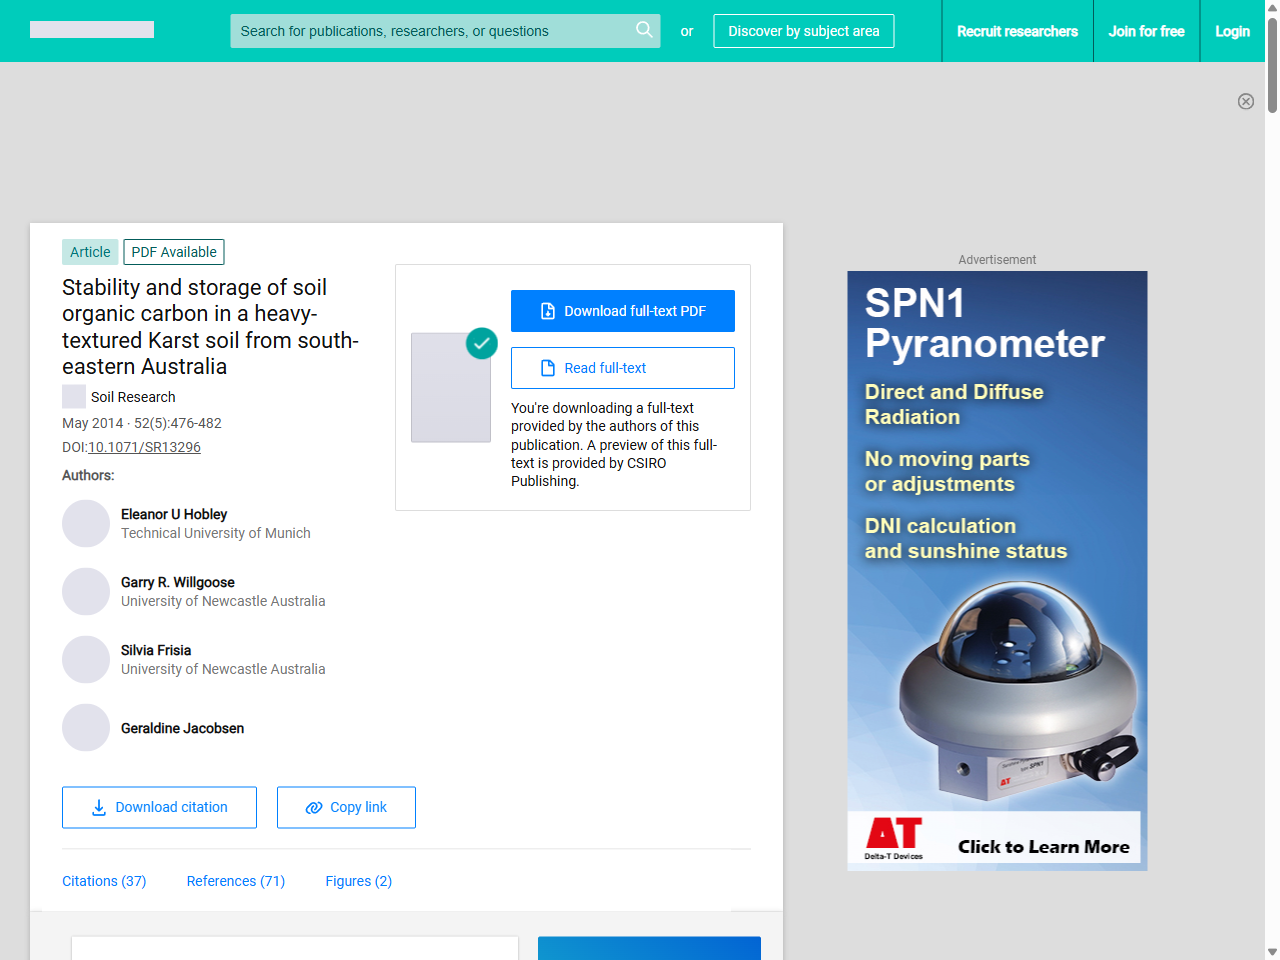The image size is (1280, 960).
Task: Click Silvia Frisia's avatar
Action: point(86,660)
